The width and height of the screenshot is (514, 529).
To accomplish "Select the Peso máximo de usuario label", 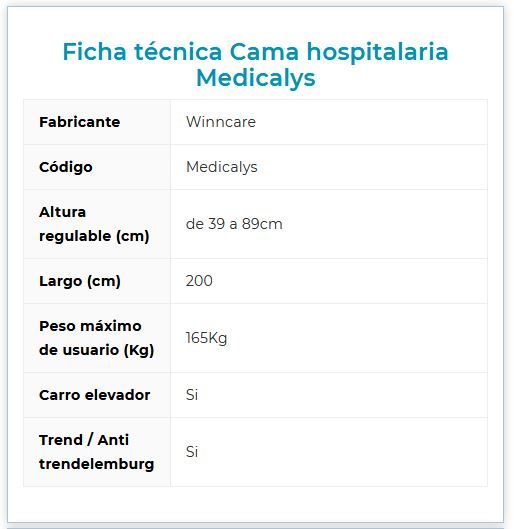I will tap(96, 338).
